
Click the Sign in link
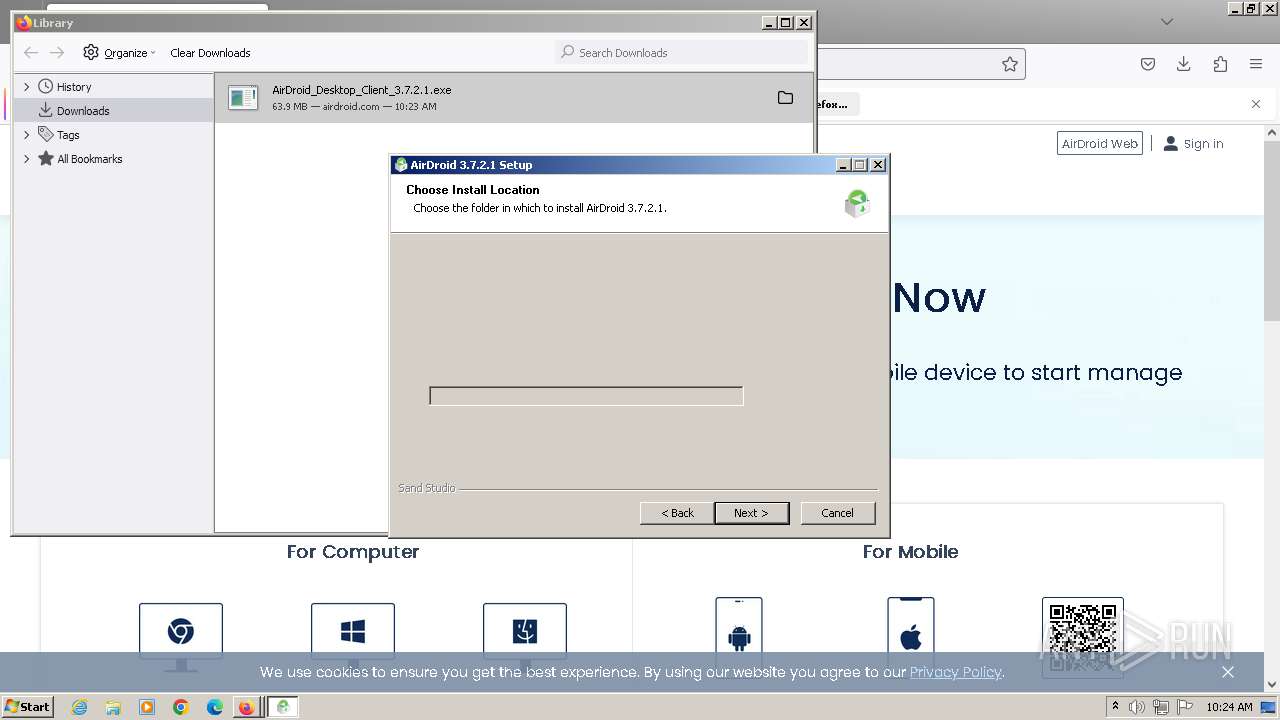1194,144
